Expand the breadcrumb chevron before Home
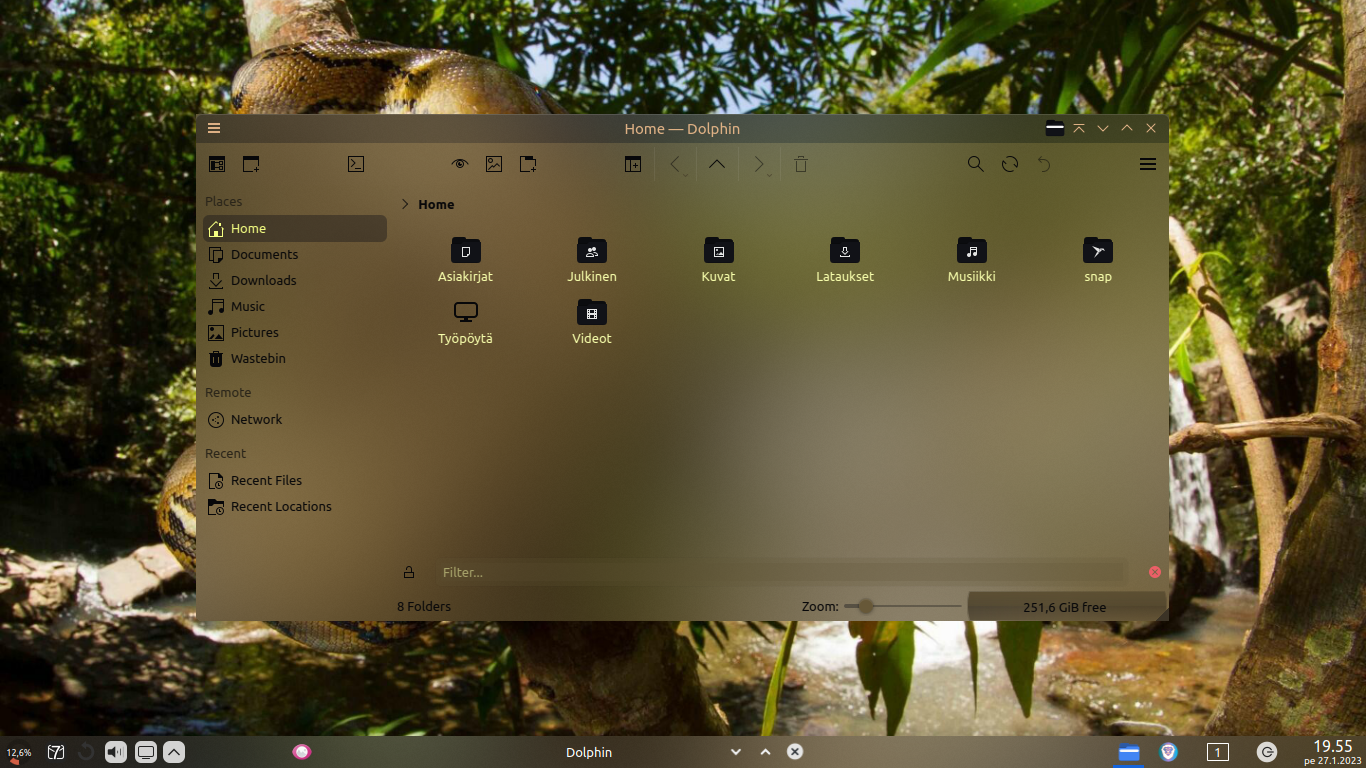Viewport: 1366px width, 768px height. click(405, 204)
